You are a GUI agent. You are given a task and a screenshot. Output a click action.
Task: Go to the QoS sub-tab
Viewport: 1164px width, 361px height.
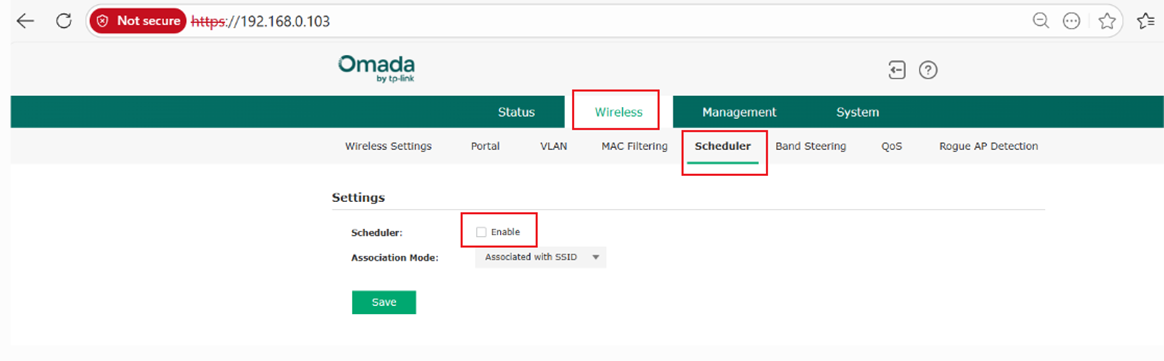(892, 146)
